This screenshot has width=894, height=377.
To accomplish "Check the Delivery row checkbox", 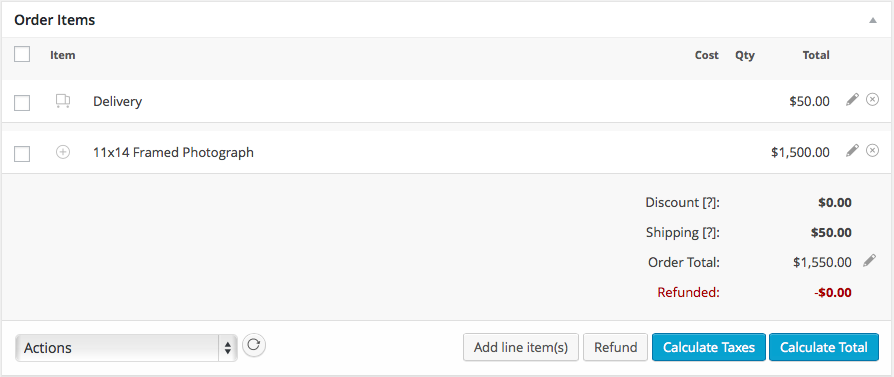I will 22,103.
